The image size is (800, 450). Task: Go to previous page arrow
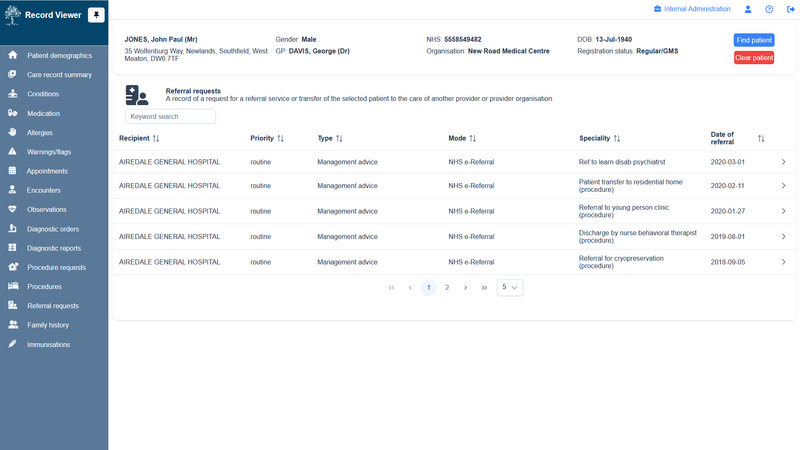(x=410, y=287)
